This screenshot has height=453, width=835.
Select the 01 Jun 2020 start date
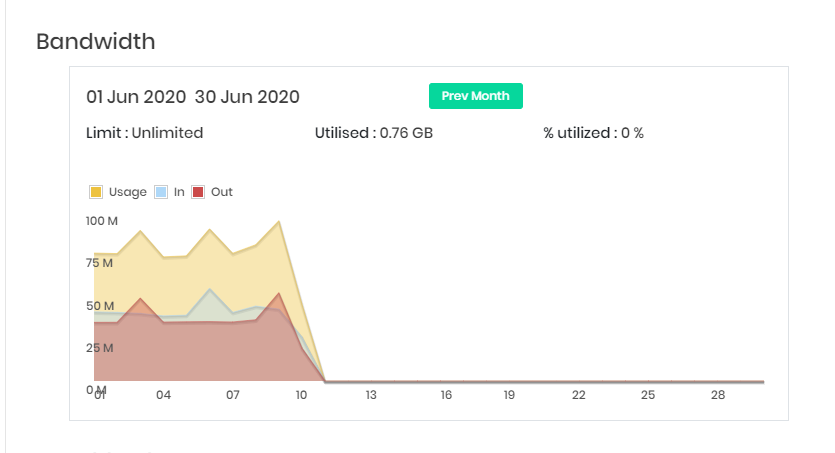136,97
